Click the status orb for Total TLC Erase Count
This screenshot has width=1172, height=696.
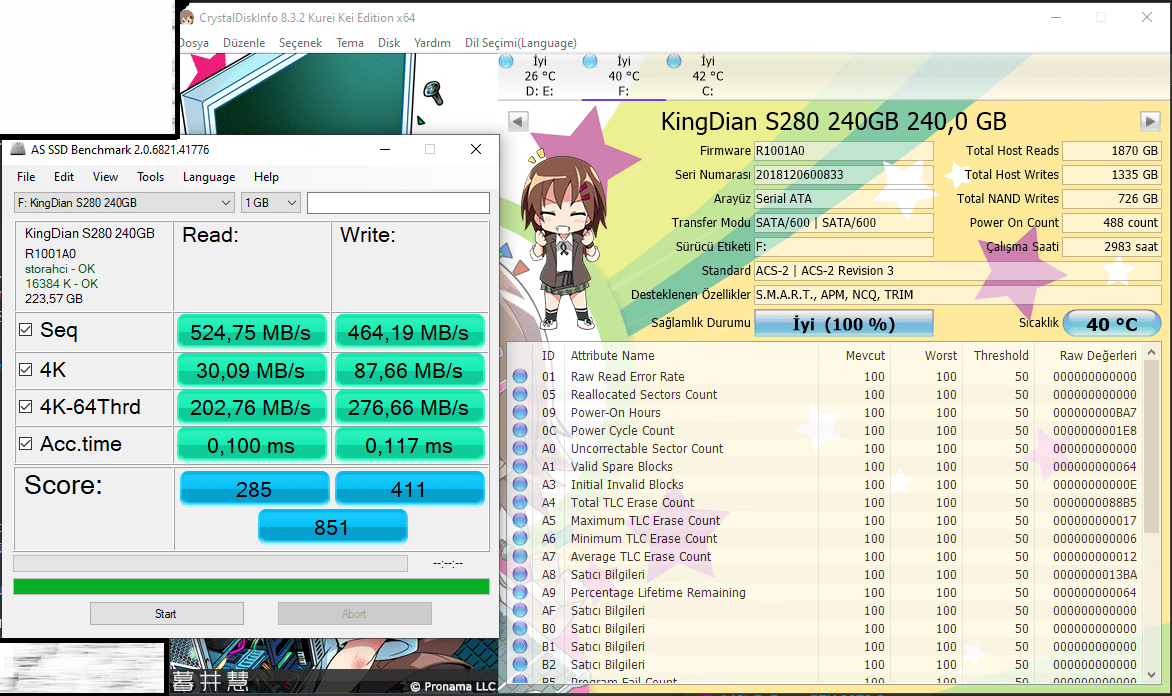(x=520, y=502)
